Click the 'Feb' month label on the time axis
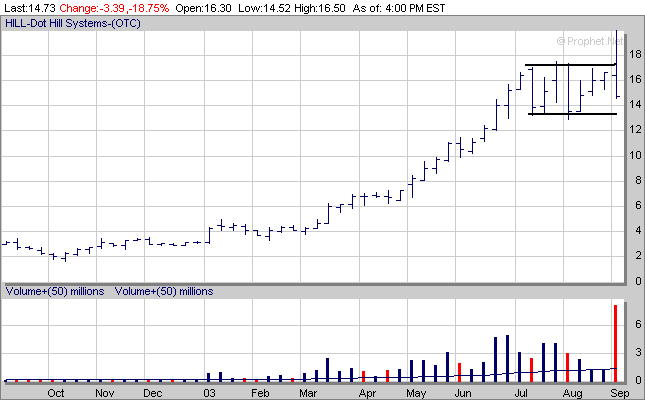This screenshot has width=645, height=400. click(x=260, y=393)
